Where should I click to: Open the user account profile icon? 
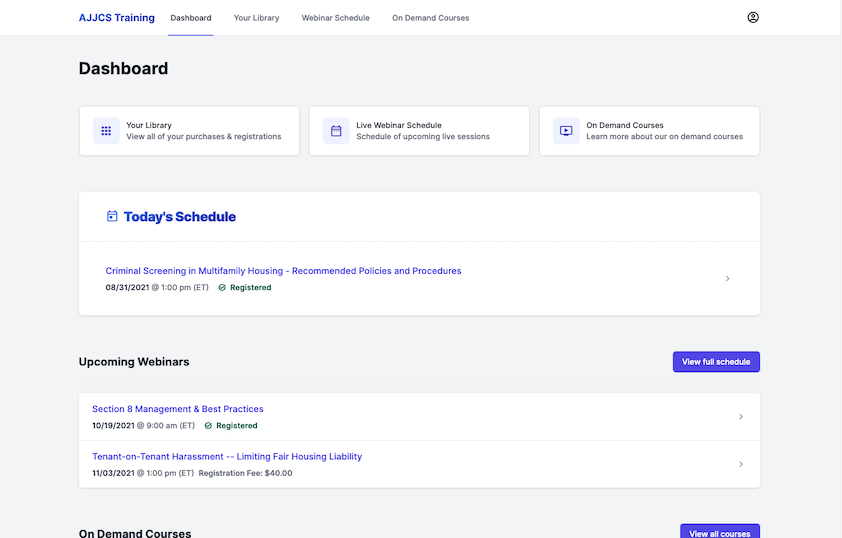[x=753, y=17]
